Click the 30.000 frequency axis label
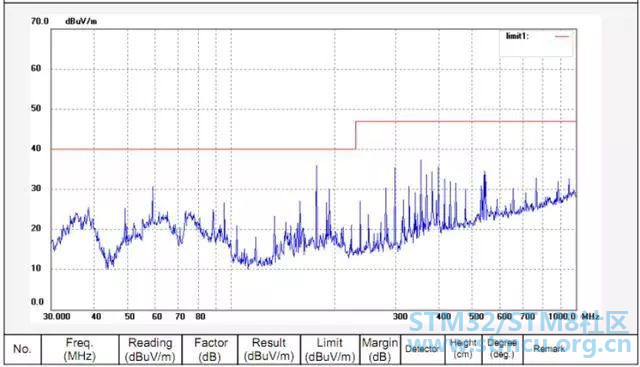Image resolution: width=640 pixels, height=367 pixels. coord(57,316)
